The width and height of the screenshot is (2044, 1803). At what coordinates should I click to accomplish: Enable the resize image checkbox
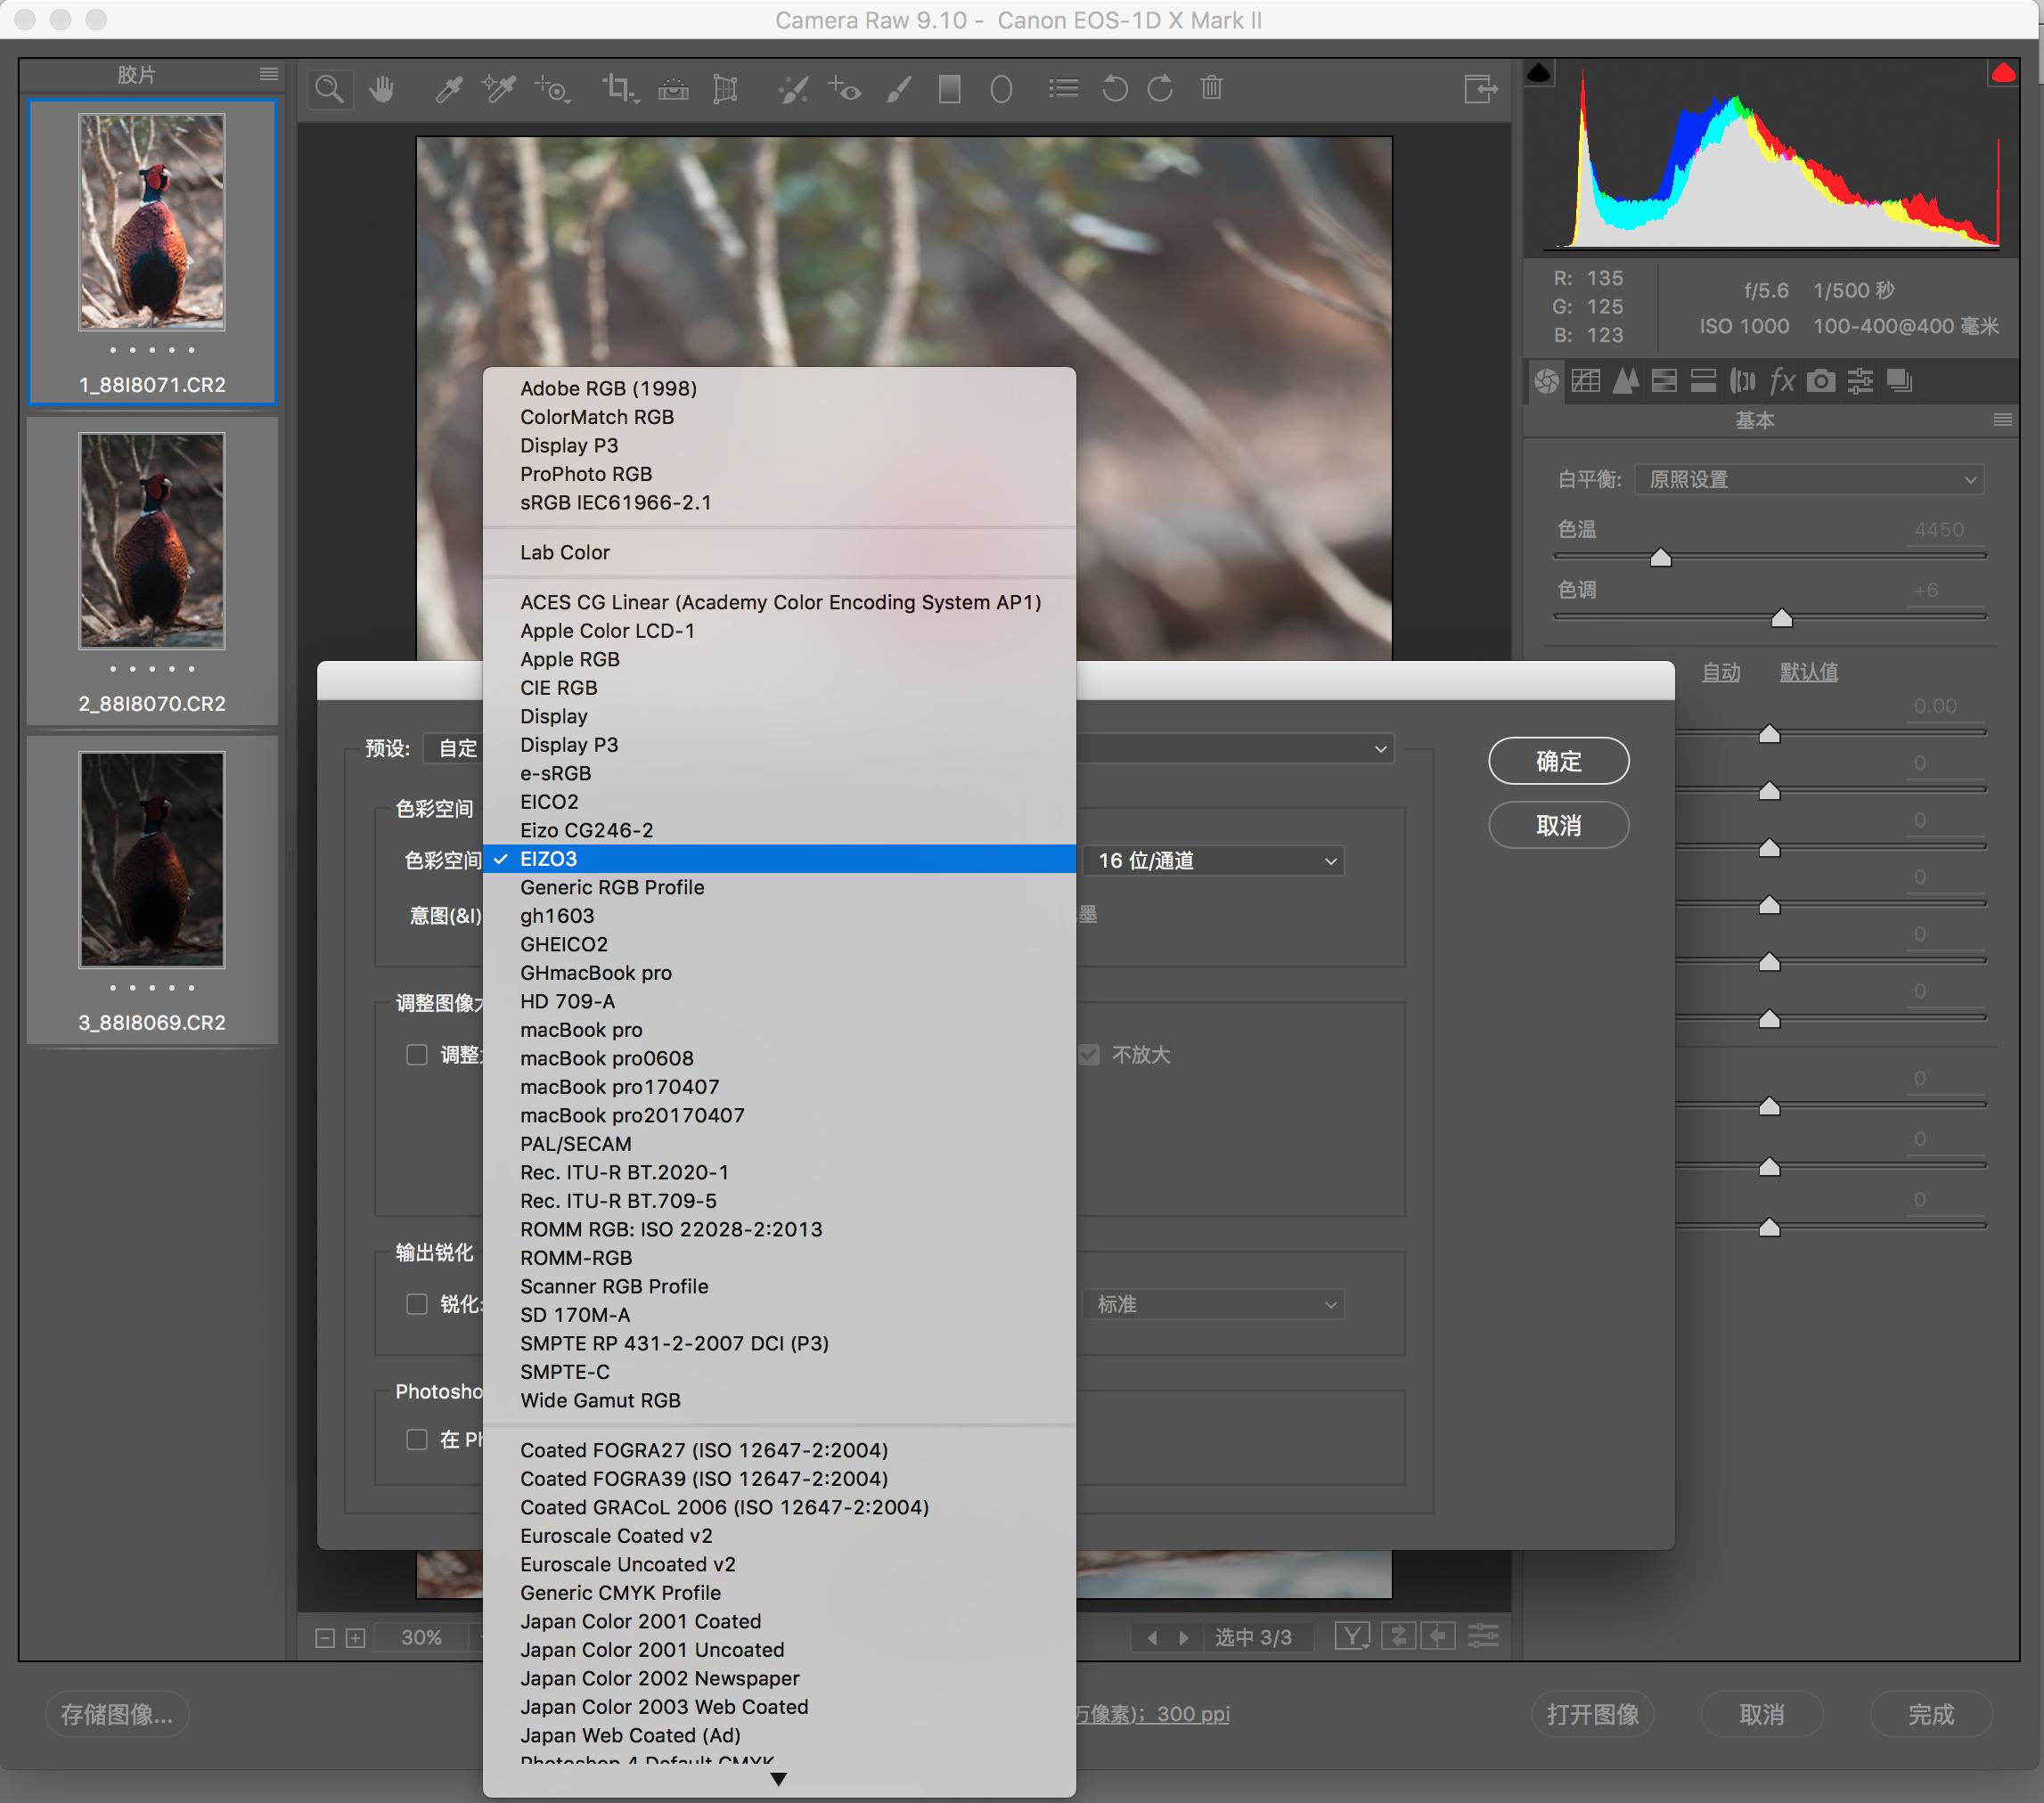417,1055
